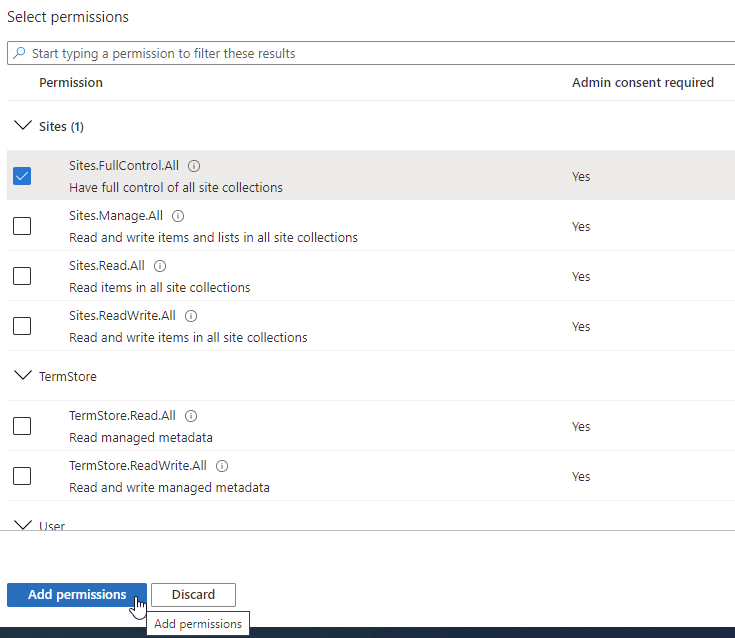Collapse the TermStore permission group

pyautogui.click(x=22, y=376)
